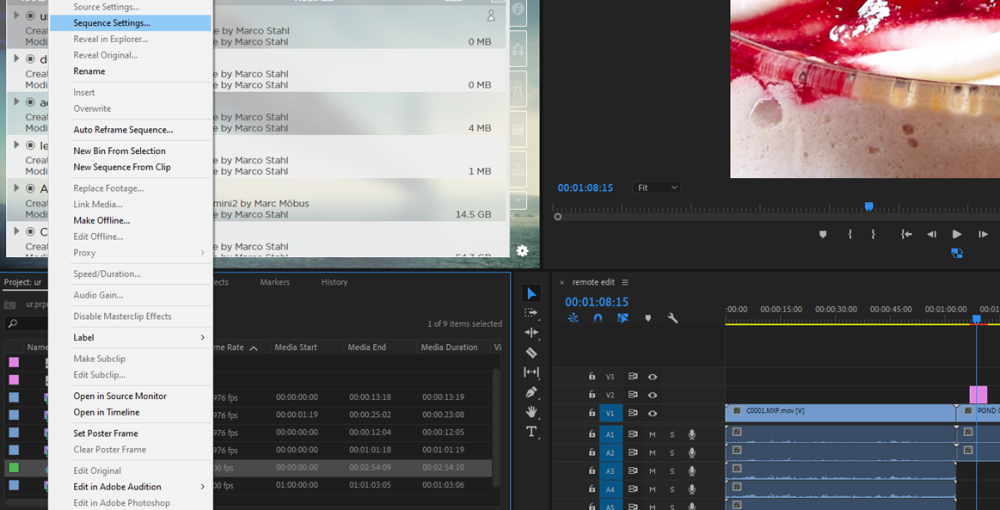Click the program monitor playhead marker
Viewport: 1000px width, 510px height.
click(868, 207)
